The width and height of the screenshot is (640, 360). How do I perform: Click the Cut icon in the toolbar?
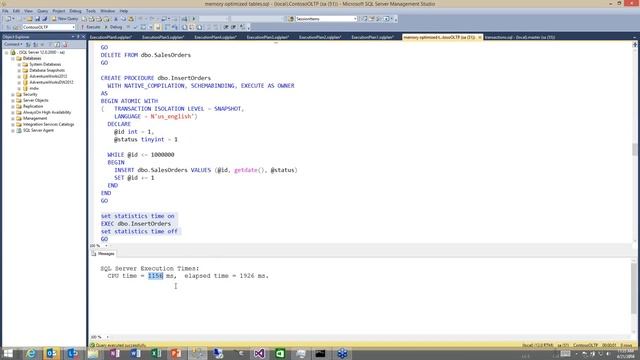coord(116,19)
